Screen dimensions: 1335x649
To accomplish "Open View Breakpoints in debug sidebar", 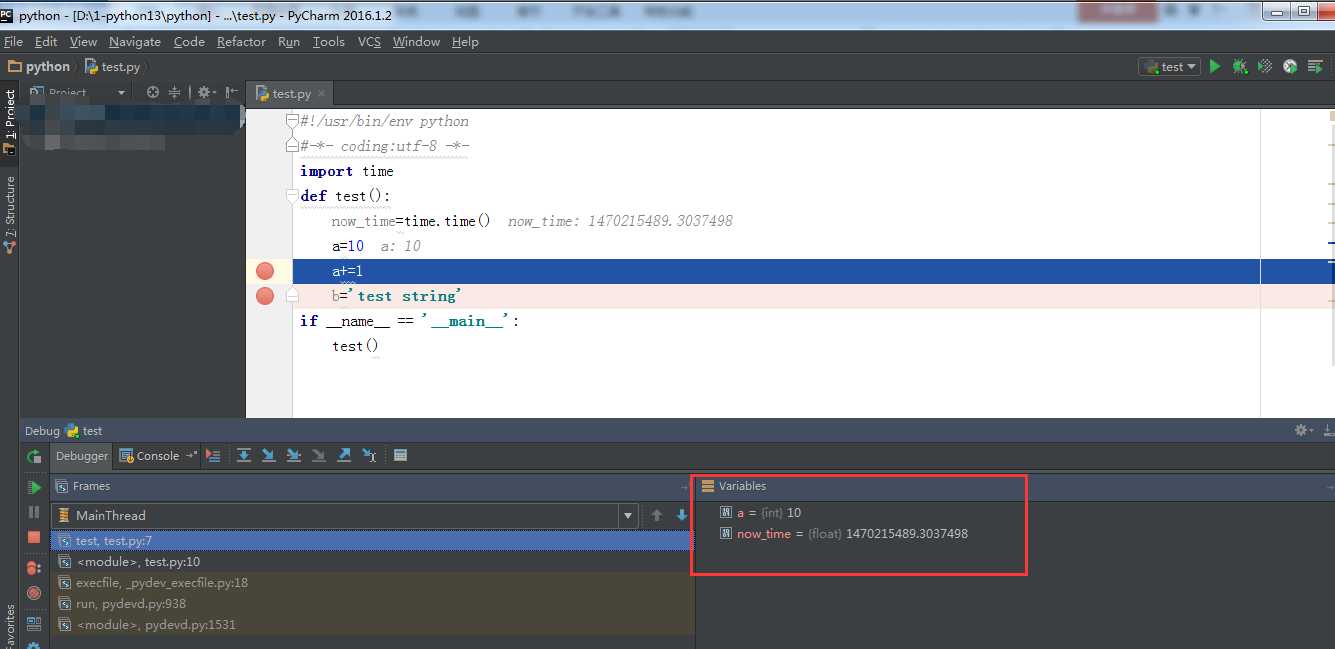I will (x=34, y=568).
